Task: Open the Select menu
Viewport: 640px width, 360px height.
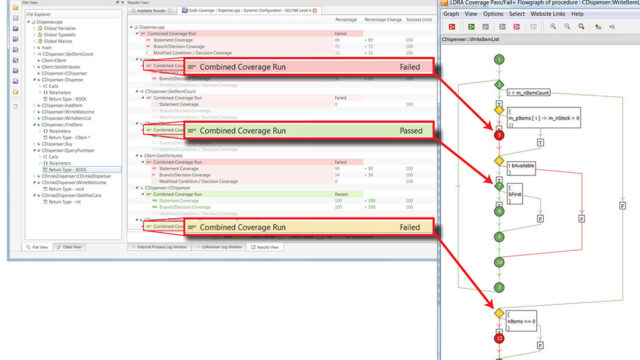Action: click(517, 14)
